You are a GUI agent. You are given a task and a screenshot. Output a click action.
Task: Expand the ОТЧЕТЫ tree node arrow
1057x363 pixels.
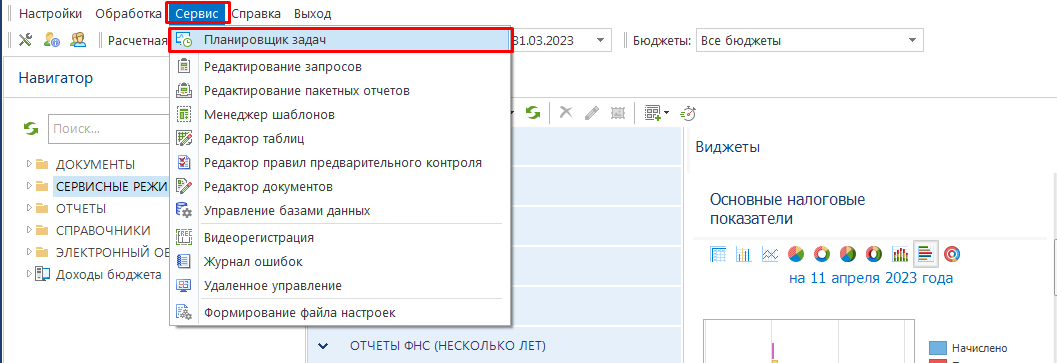[x=29, y=208]
